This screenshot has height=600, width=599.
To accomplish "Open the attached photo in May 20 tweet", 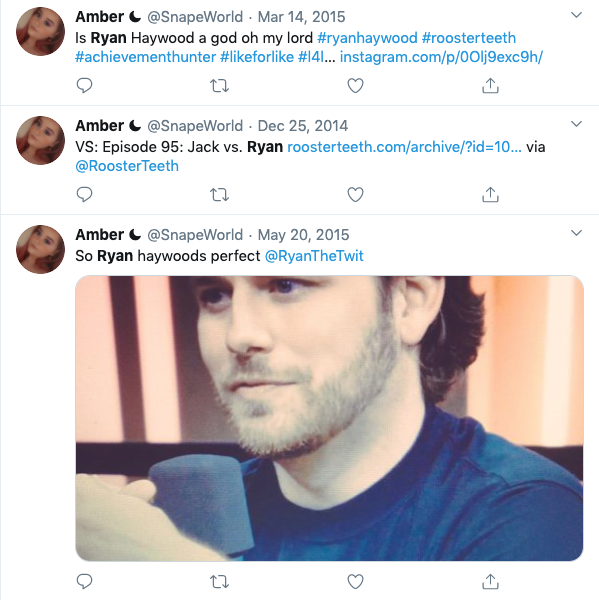I will click(329, 418).
